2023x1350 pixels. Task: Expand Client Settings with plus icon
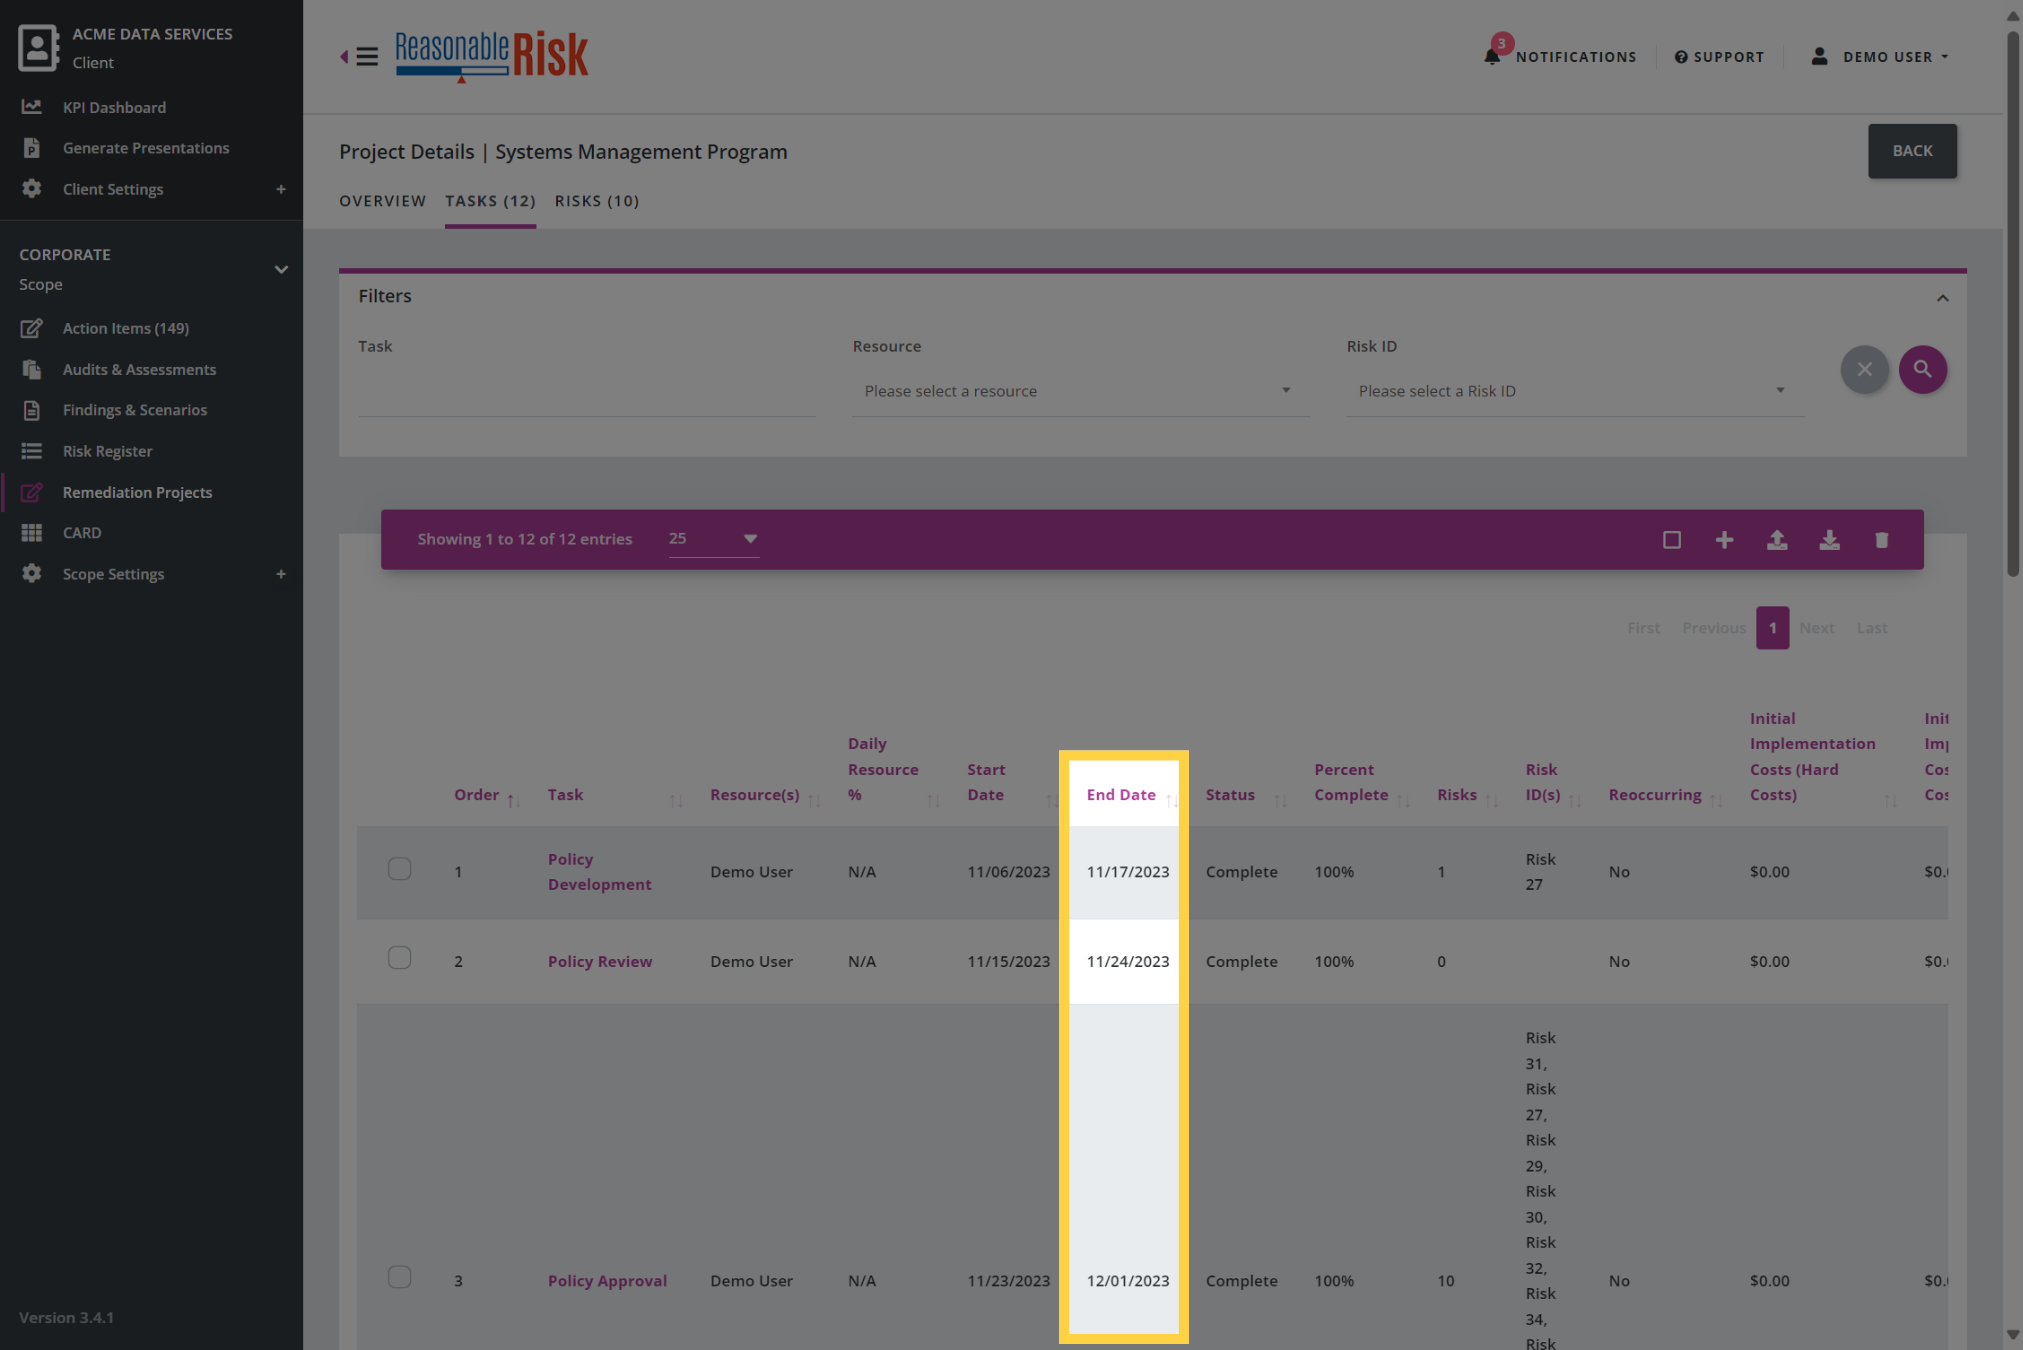click(x=281, y=189)
